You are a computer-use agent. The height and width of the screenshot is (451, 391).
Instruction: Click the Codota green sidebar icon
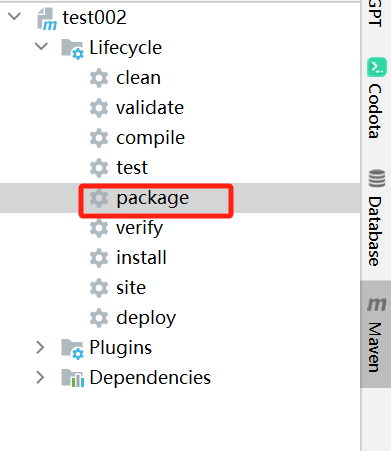click(x=377, y=67)
